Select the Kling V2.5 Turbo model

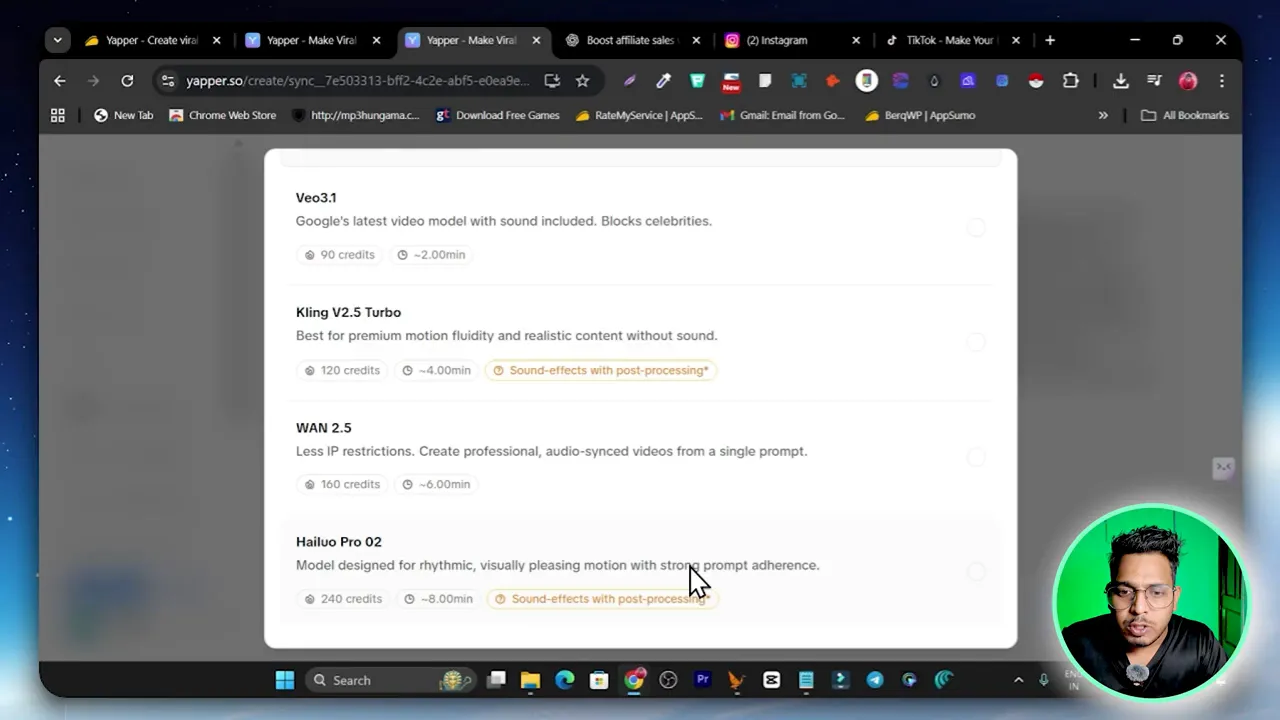[976, 342]
